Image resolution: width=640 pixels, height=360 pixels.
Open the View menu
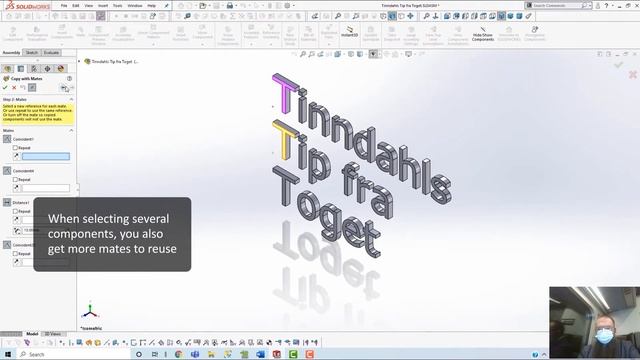[x=88, y=6]
